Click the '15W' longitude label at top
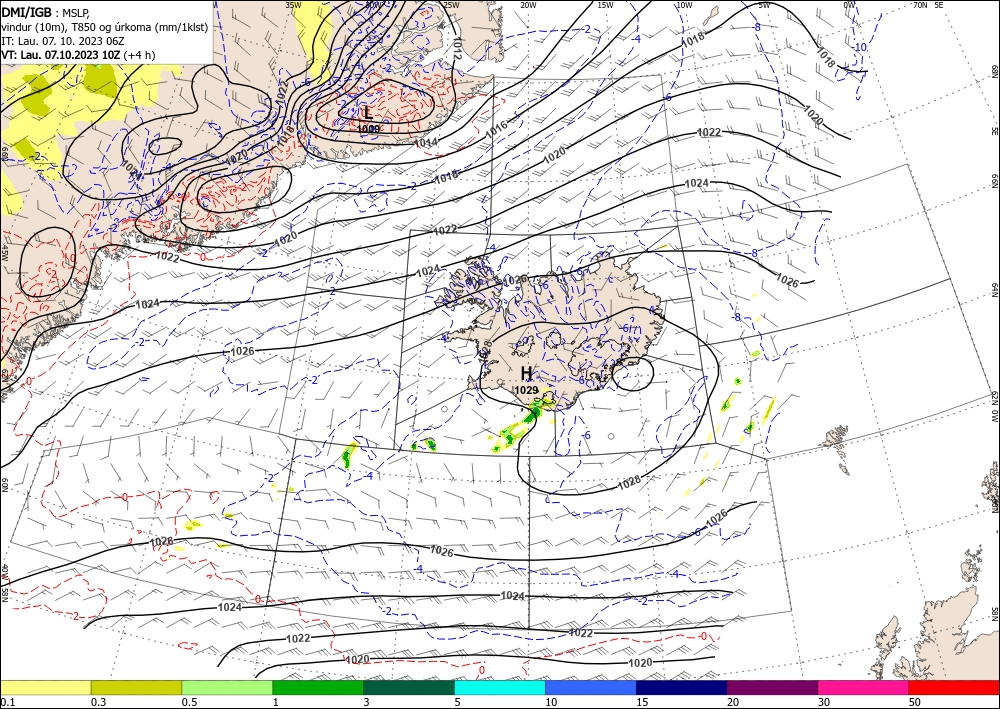 [x=605, y=5]
